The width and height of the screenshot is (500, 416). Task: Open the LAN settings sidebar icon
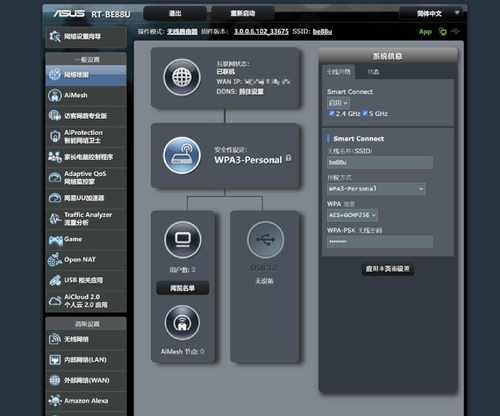pos(55,360)
